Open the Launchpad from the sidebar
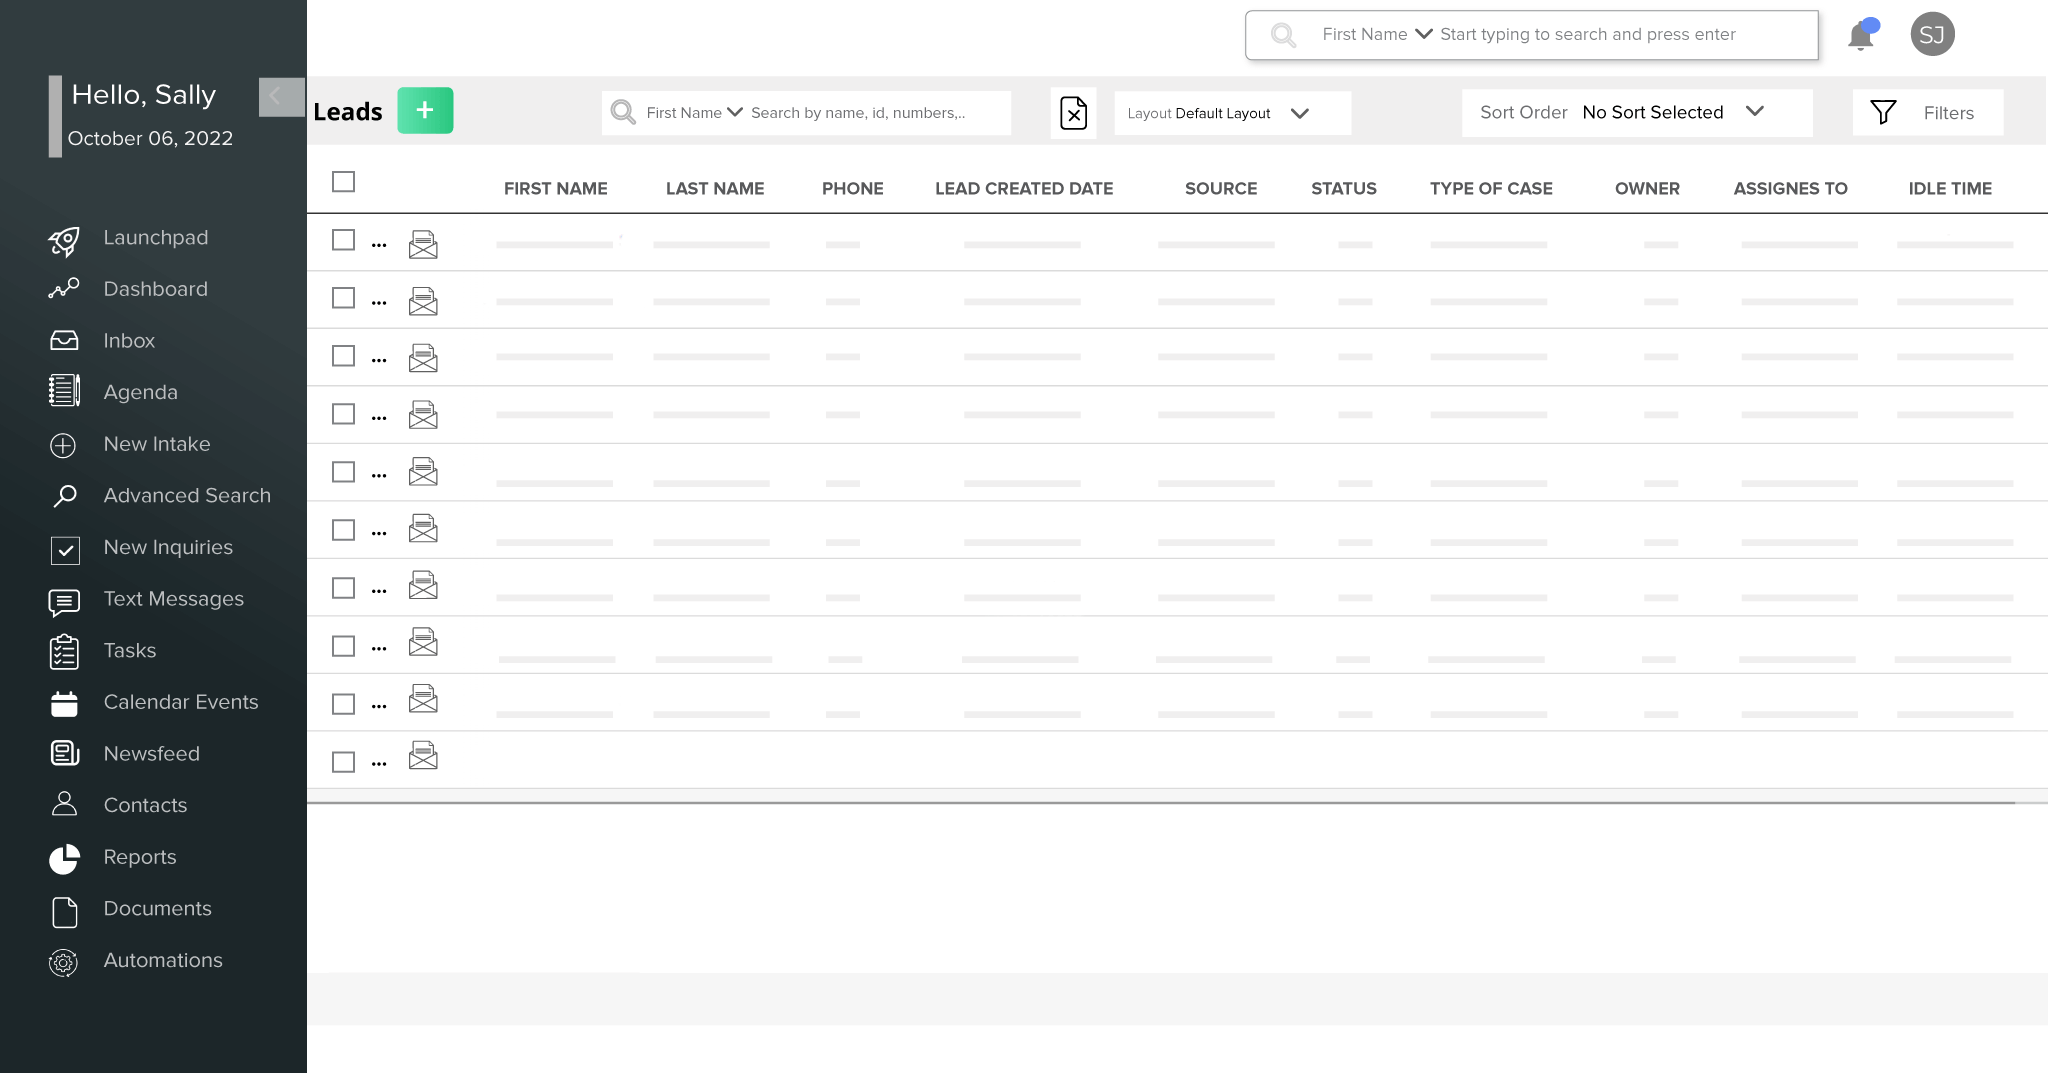Image resolution: width=2048 pixels, height=1073 pixels. point(64,238)
